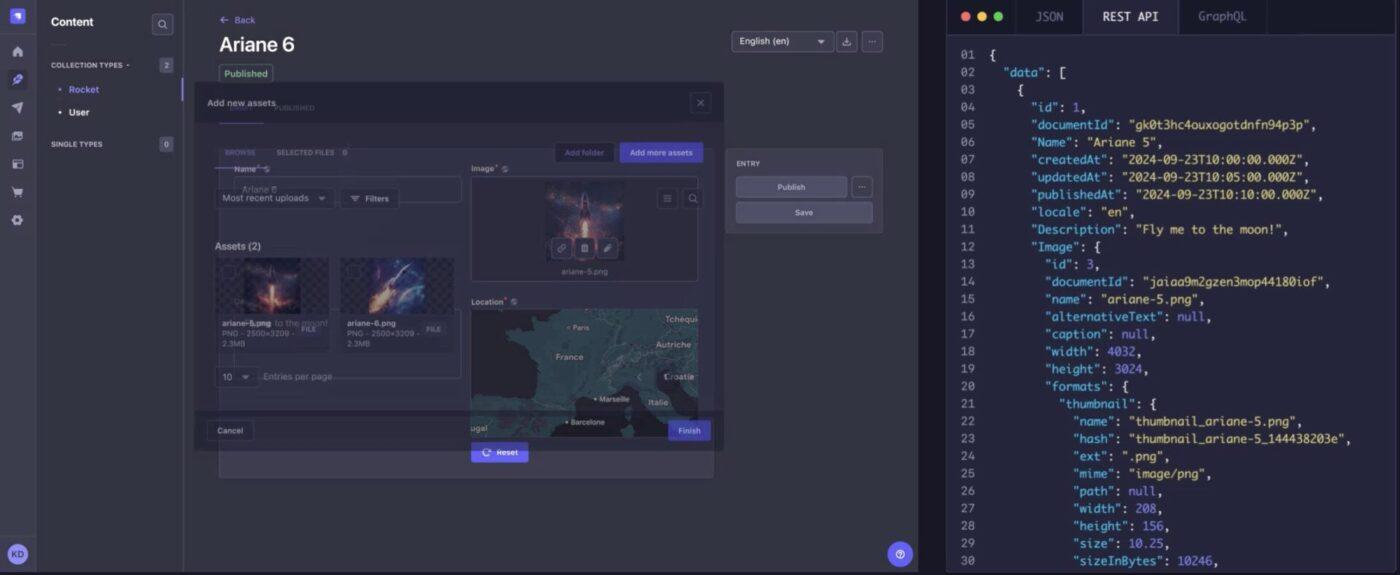Open the Settings gear icon
The height and width of the screenshot is (575, 1400).
pyautogui.click(x=17, y=220)
